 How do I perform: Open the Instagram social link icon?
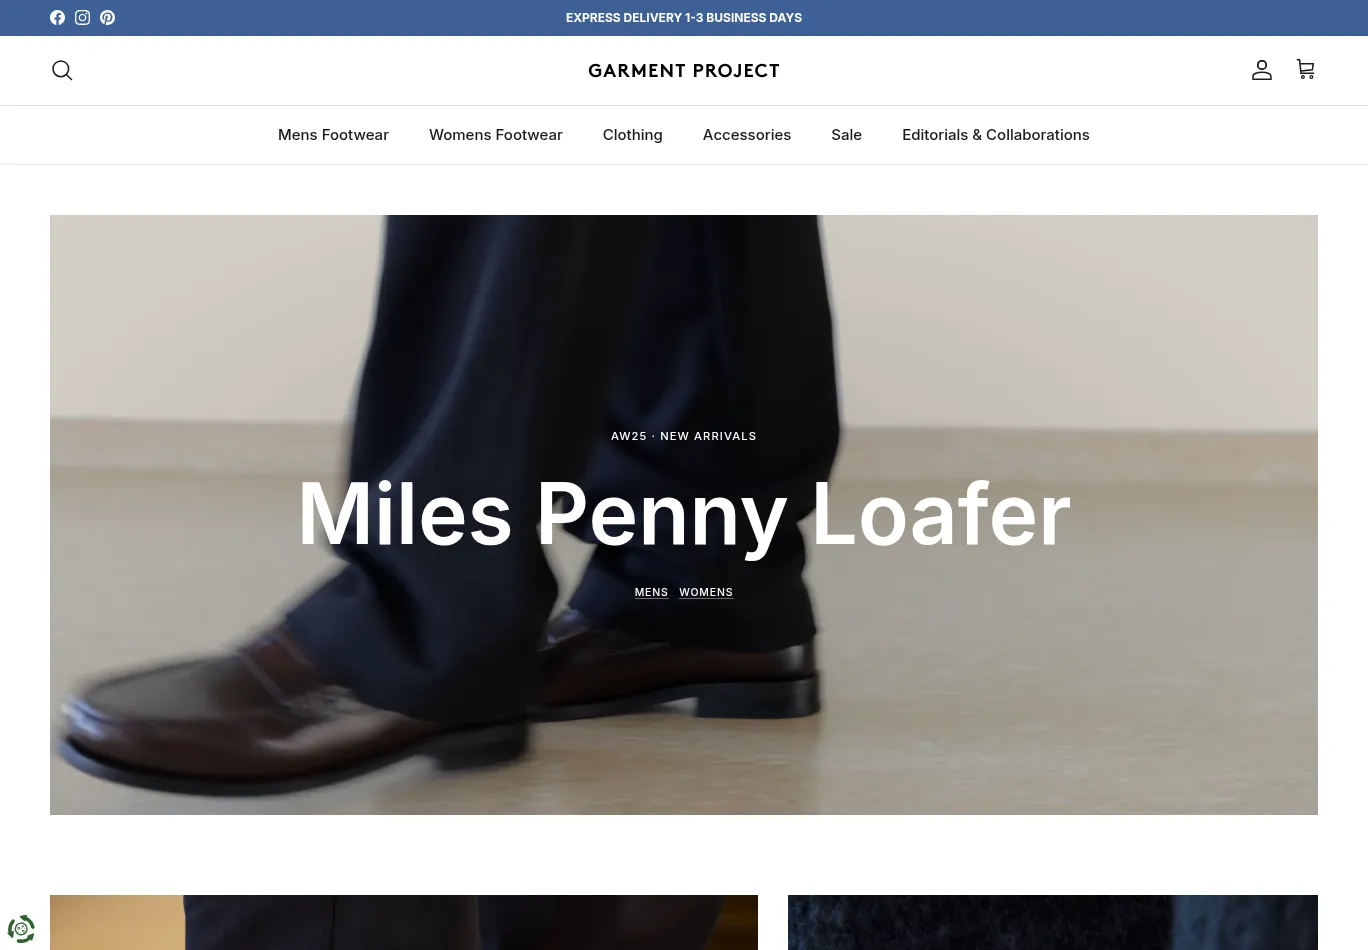[82, 17]
